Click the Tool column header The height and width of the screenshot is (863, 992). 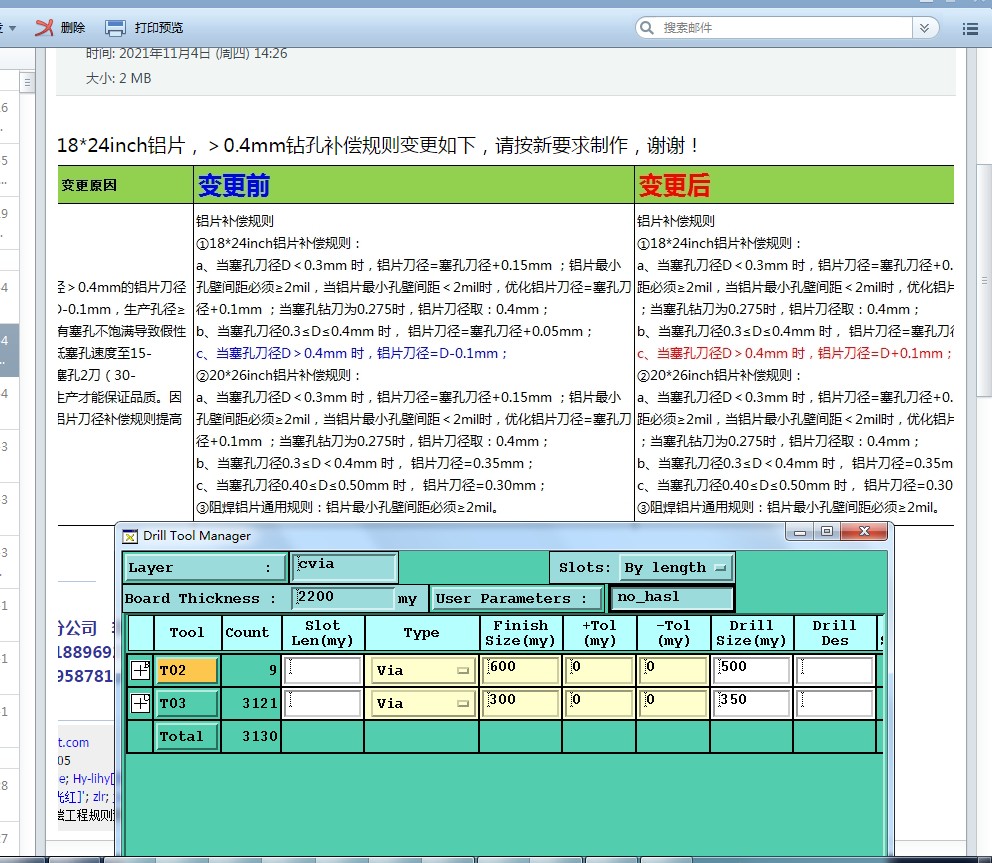click(x=187, y=633)
